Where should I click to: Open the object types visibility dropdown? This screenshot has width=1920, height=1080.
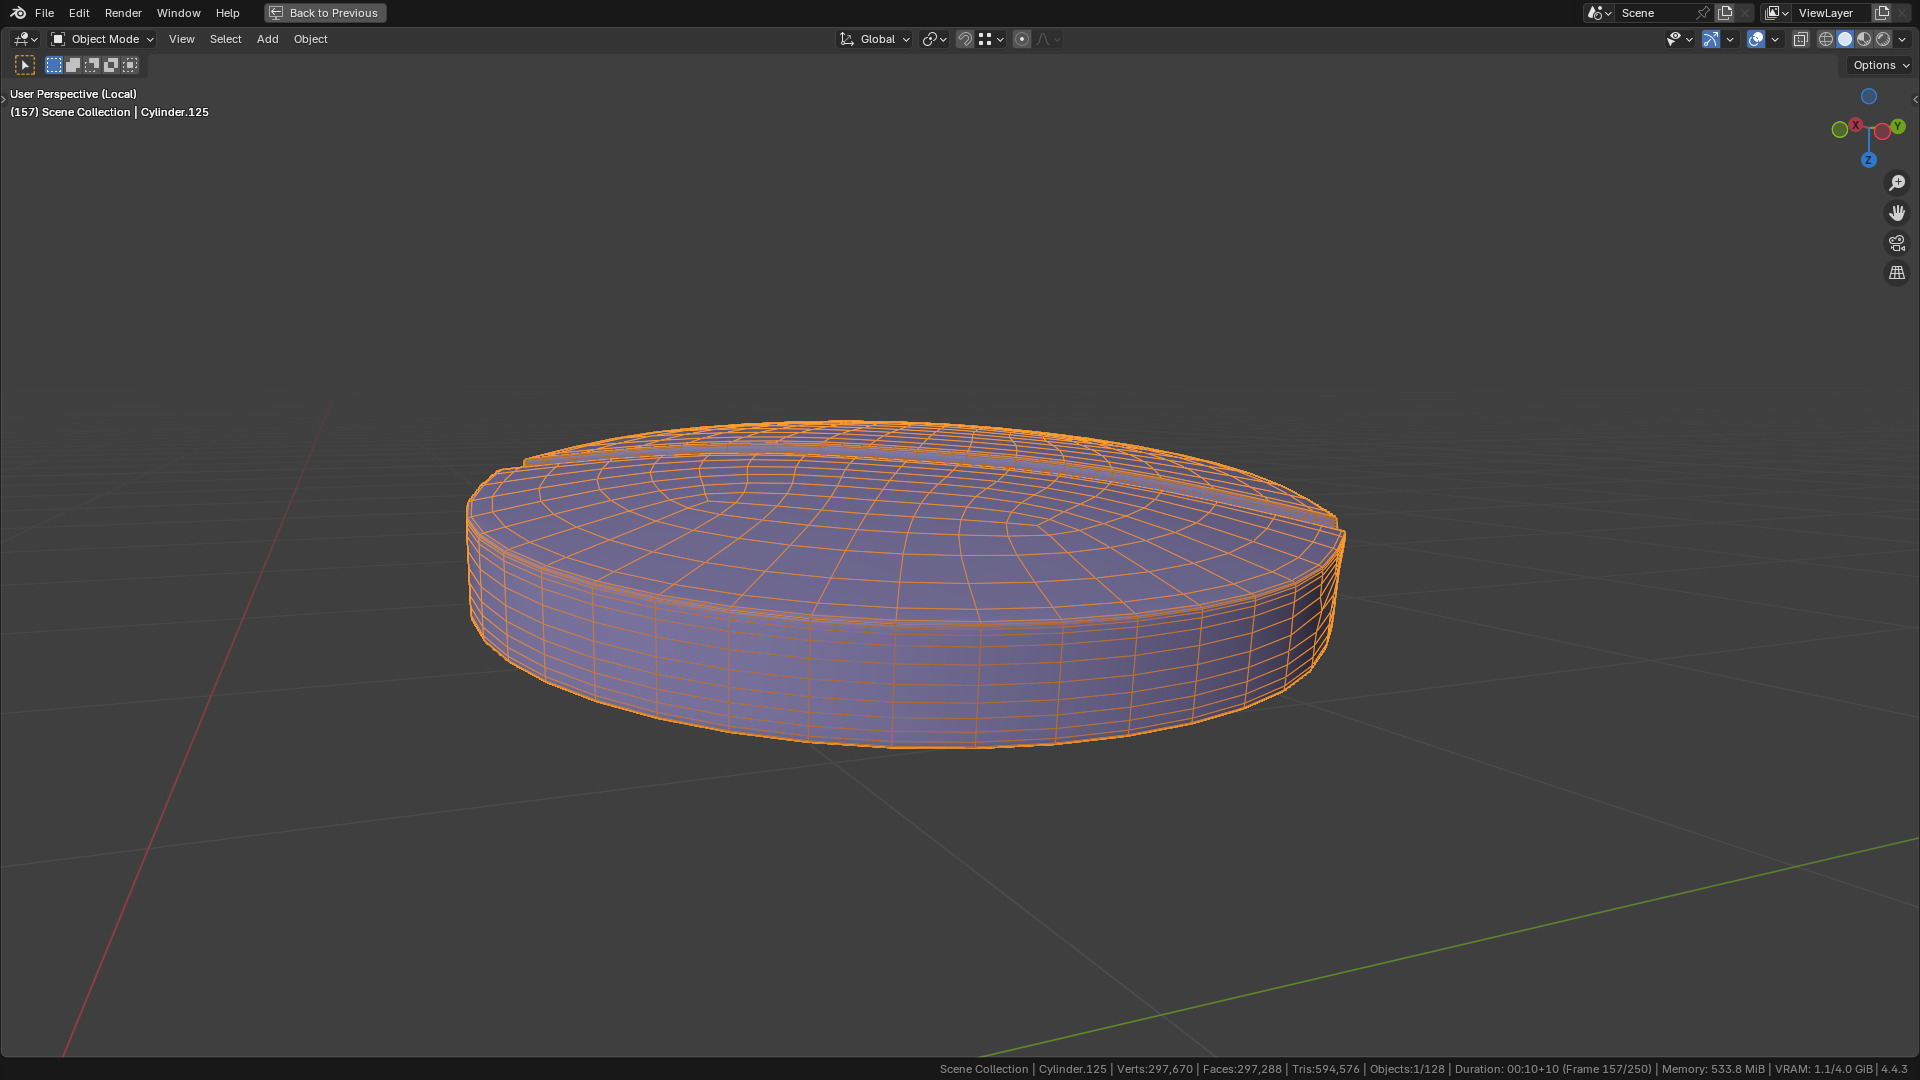pos(1679,39)
